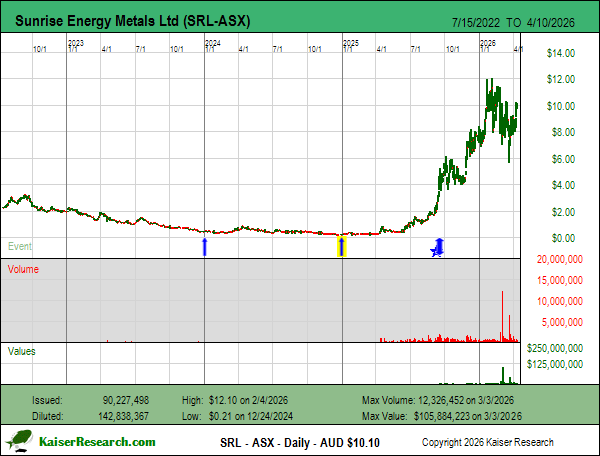Click the $125,000,000 values axis label
The width and height of the screenshot is (600, 456).
[x=555, y=364]
